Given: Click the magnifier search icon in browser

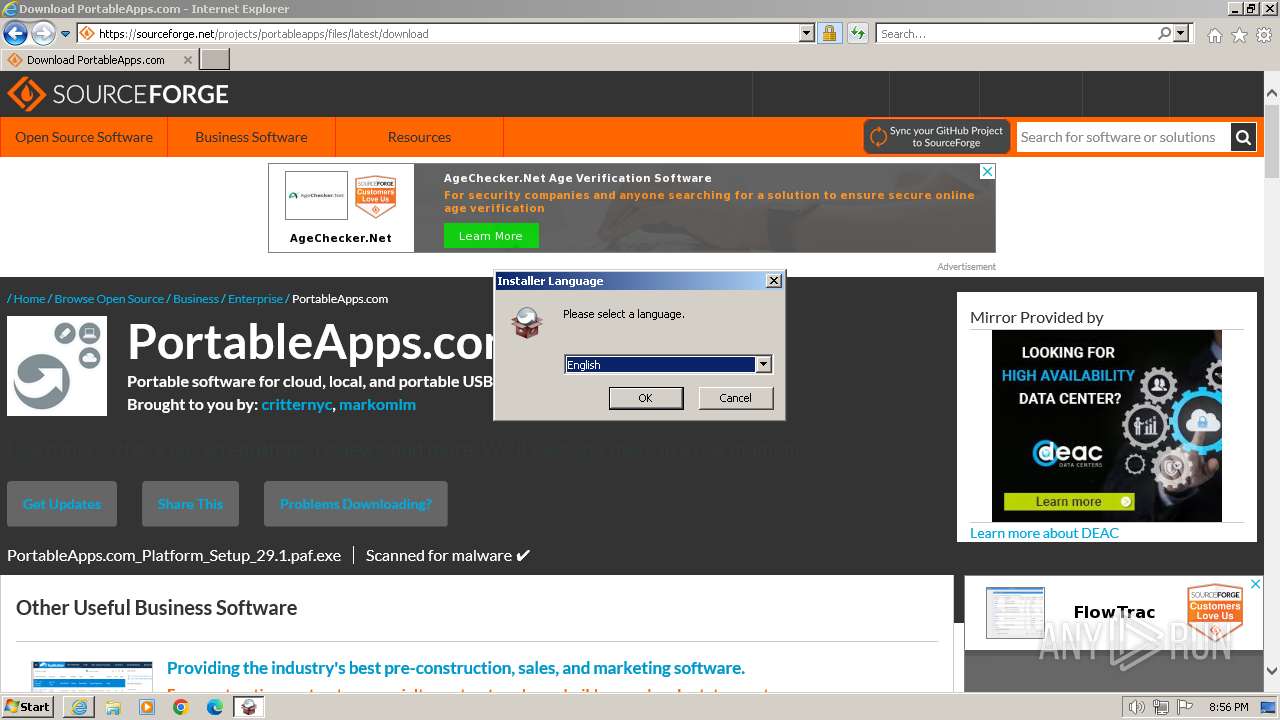Looking at the screenshot, I should point(1164,33).
